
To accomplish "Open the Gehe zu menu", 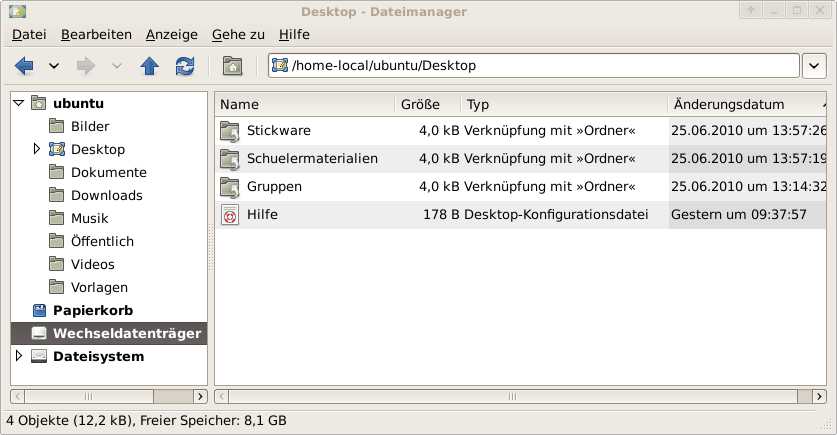I will (238, 34).
